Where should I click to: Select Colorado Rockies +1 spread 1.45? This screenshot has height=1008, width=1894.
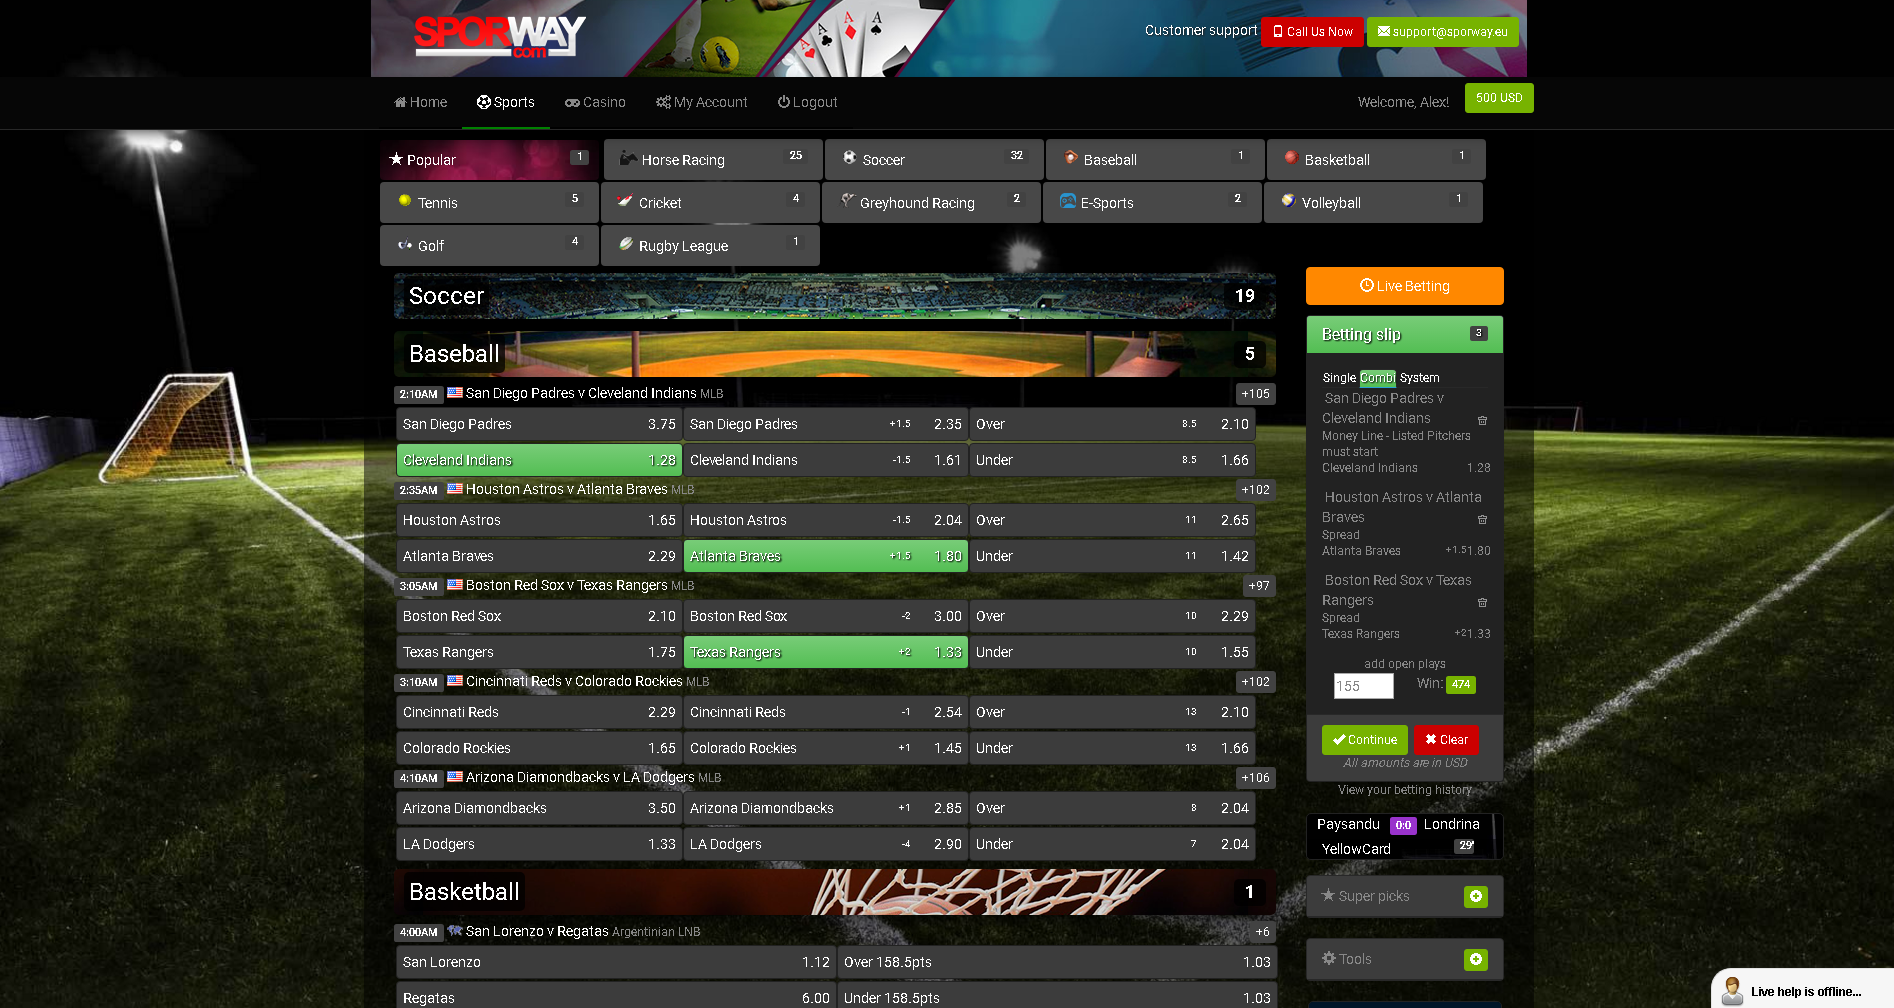pos(825,748)
